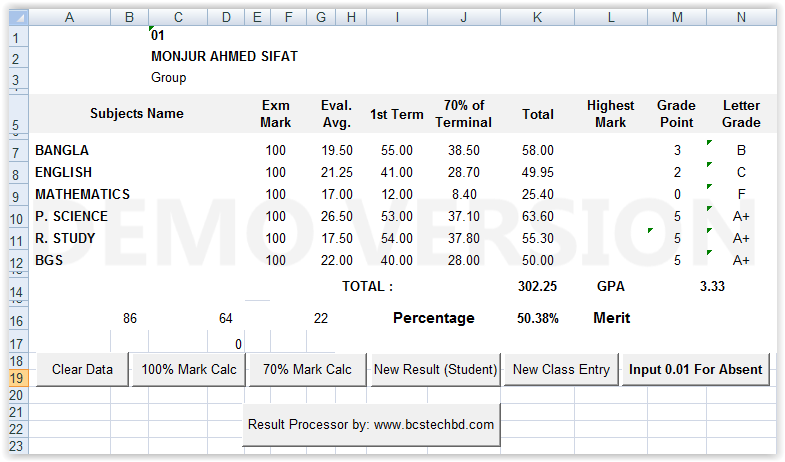Viewport: 785px width, 462px height.
Task: Select row 7 header
Action: [x=19, y=152]
